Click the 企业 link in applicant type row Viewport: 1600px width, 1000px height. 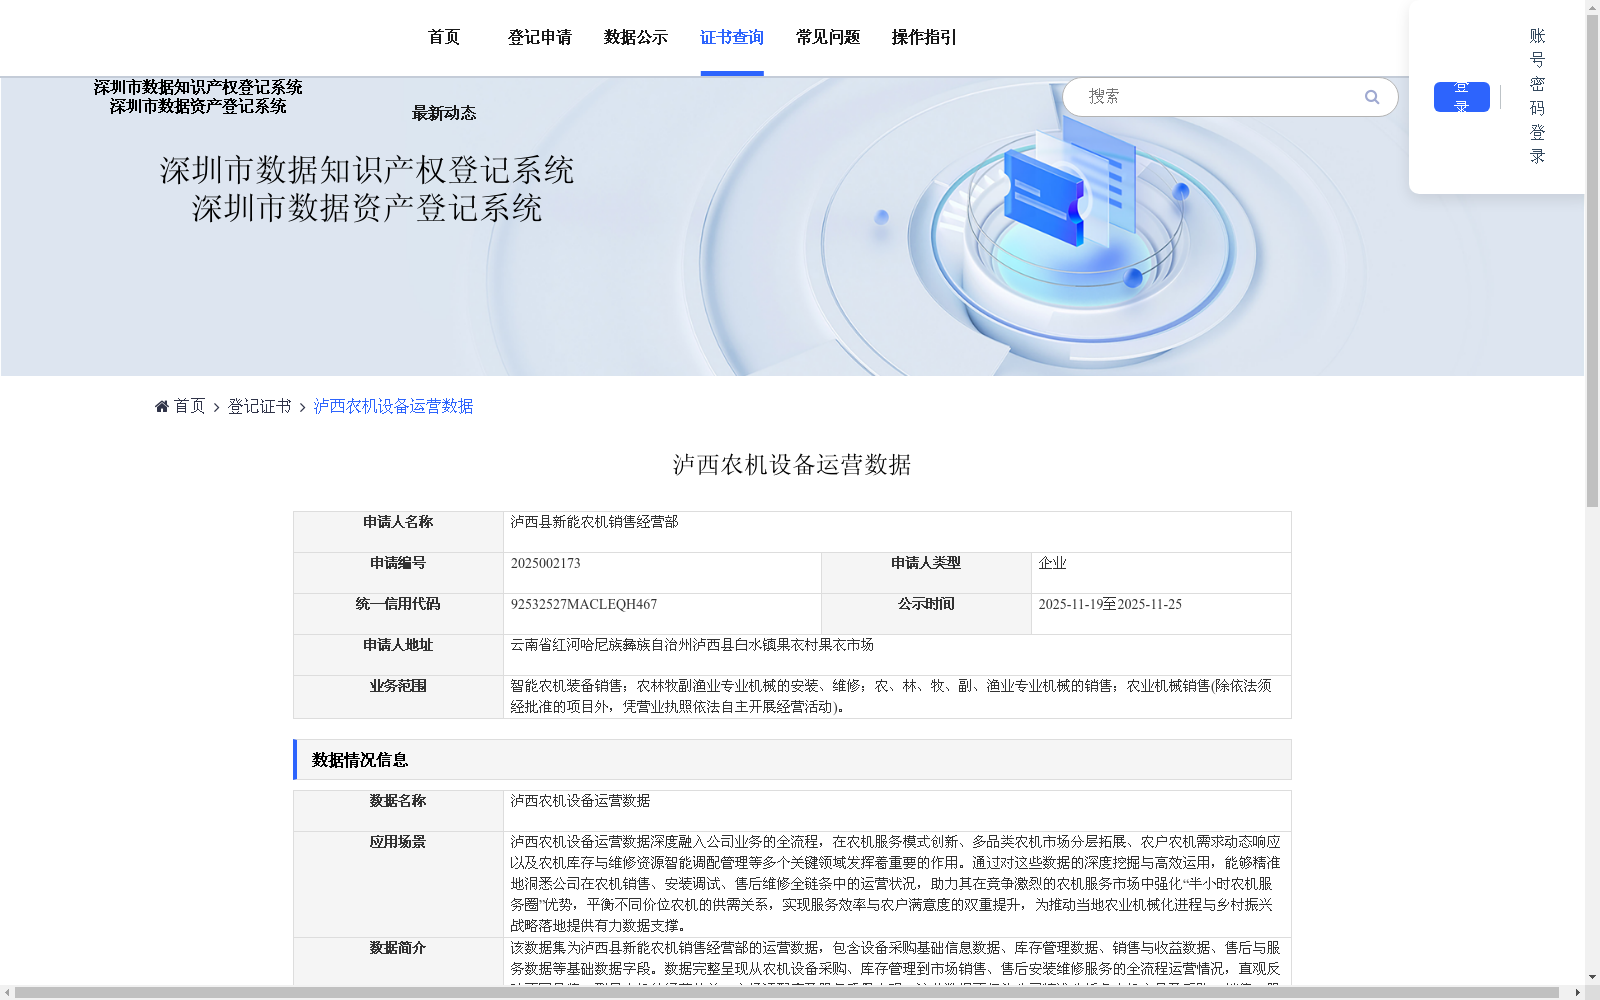click(1053, 562)
